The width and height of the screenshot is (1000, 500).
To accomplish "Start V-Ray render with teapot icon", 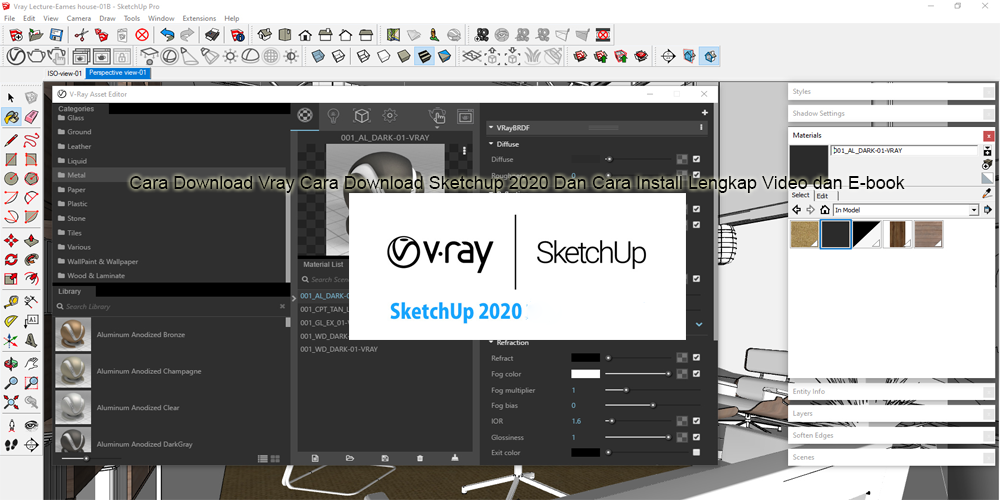I will (36, 56).
